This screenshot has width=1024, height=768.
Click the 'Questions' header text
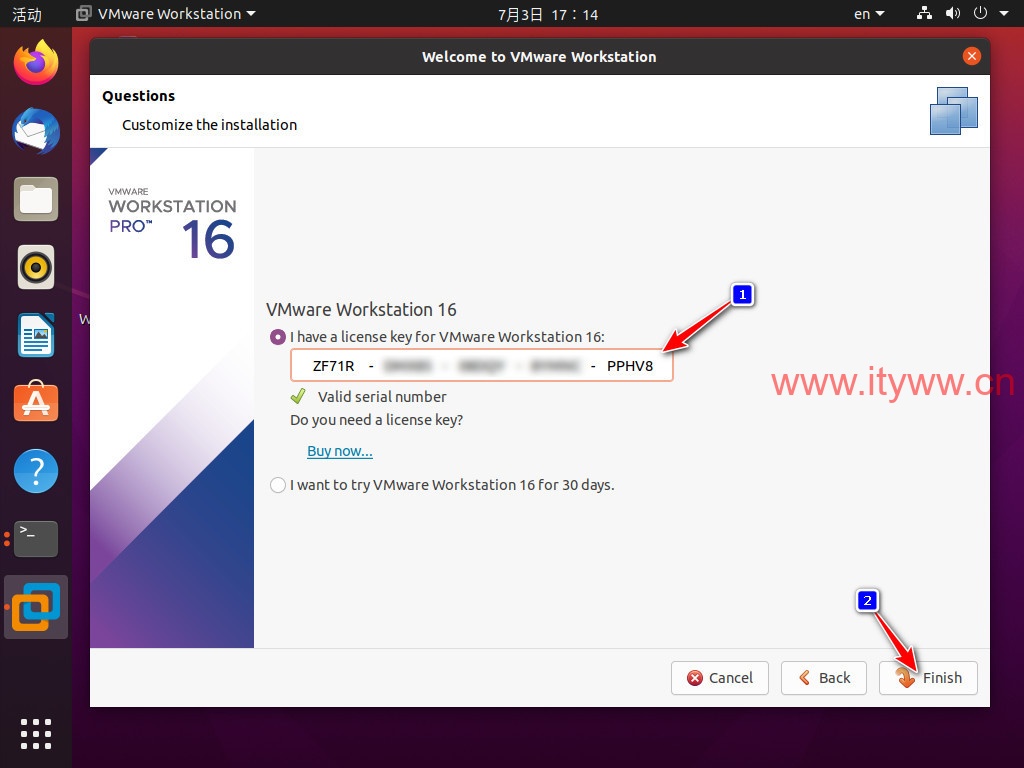(x=138, y=96)
